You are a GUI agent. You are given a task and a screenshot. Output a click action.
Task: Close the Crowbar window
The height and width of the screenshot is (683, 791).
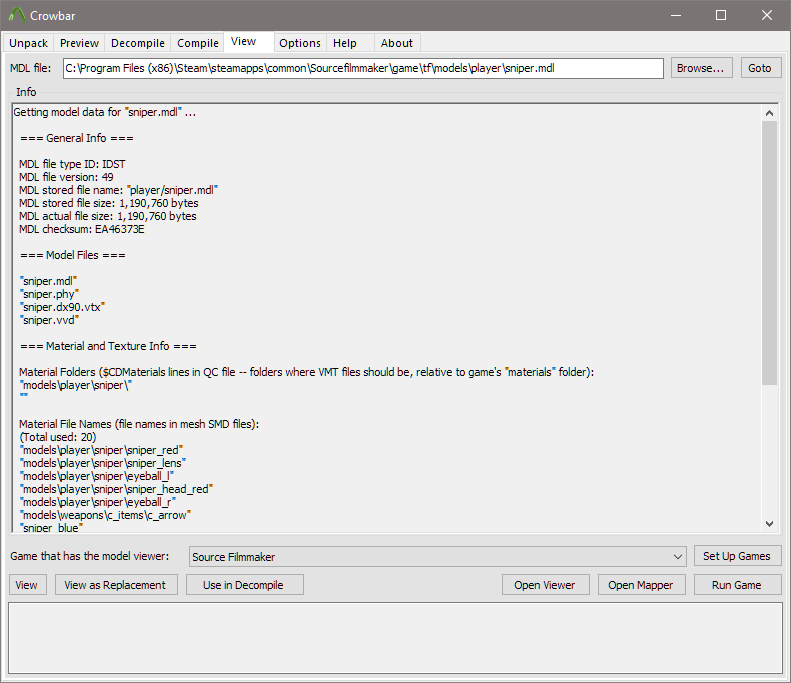(767, 15)
